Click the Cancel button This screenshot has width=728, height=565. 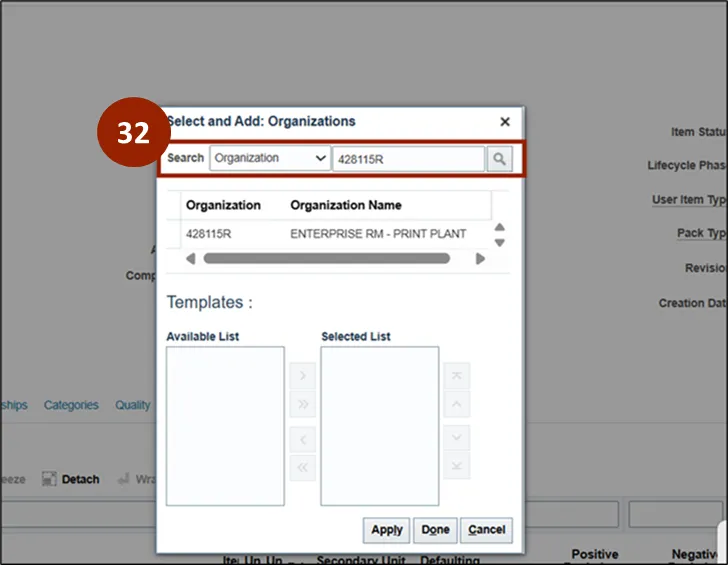pyautogui.click(x=486, y=530)
